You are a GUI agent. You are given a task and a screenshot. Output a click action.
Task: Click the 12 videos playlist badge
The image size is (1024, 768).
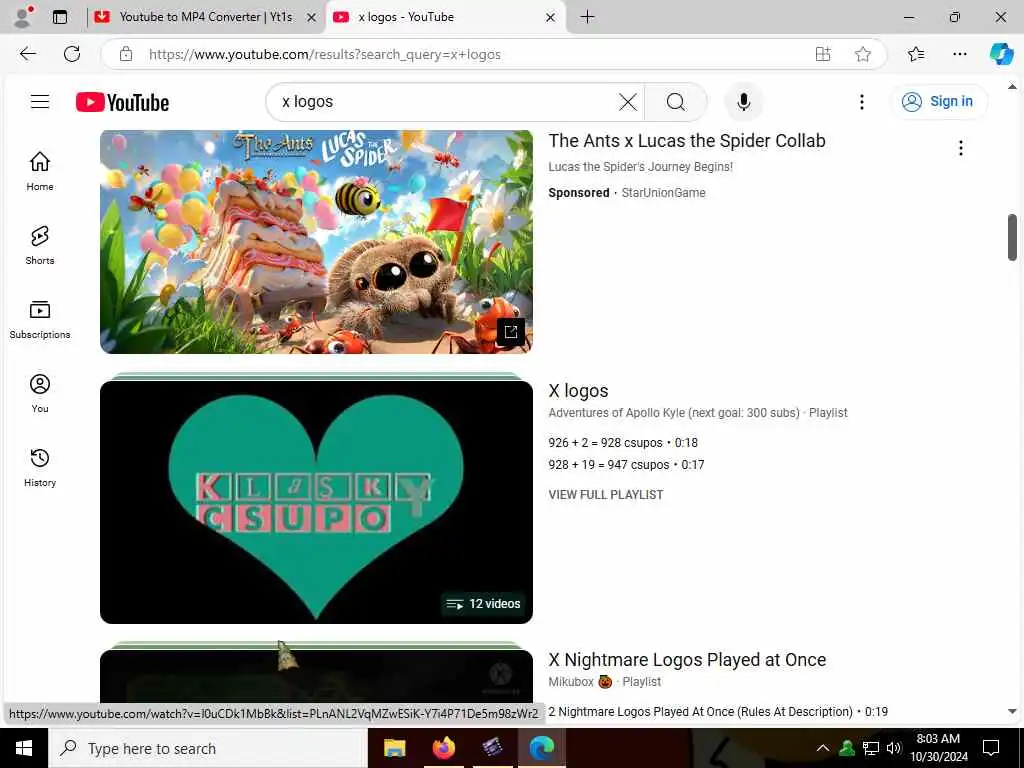click(x=484, y=603)
